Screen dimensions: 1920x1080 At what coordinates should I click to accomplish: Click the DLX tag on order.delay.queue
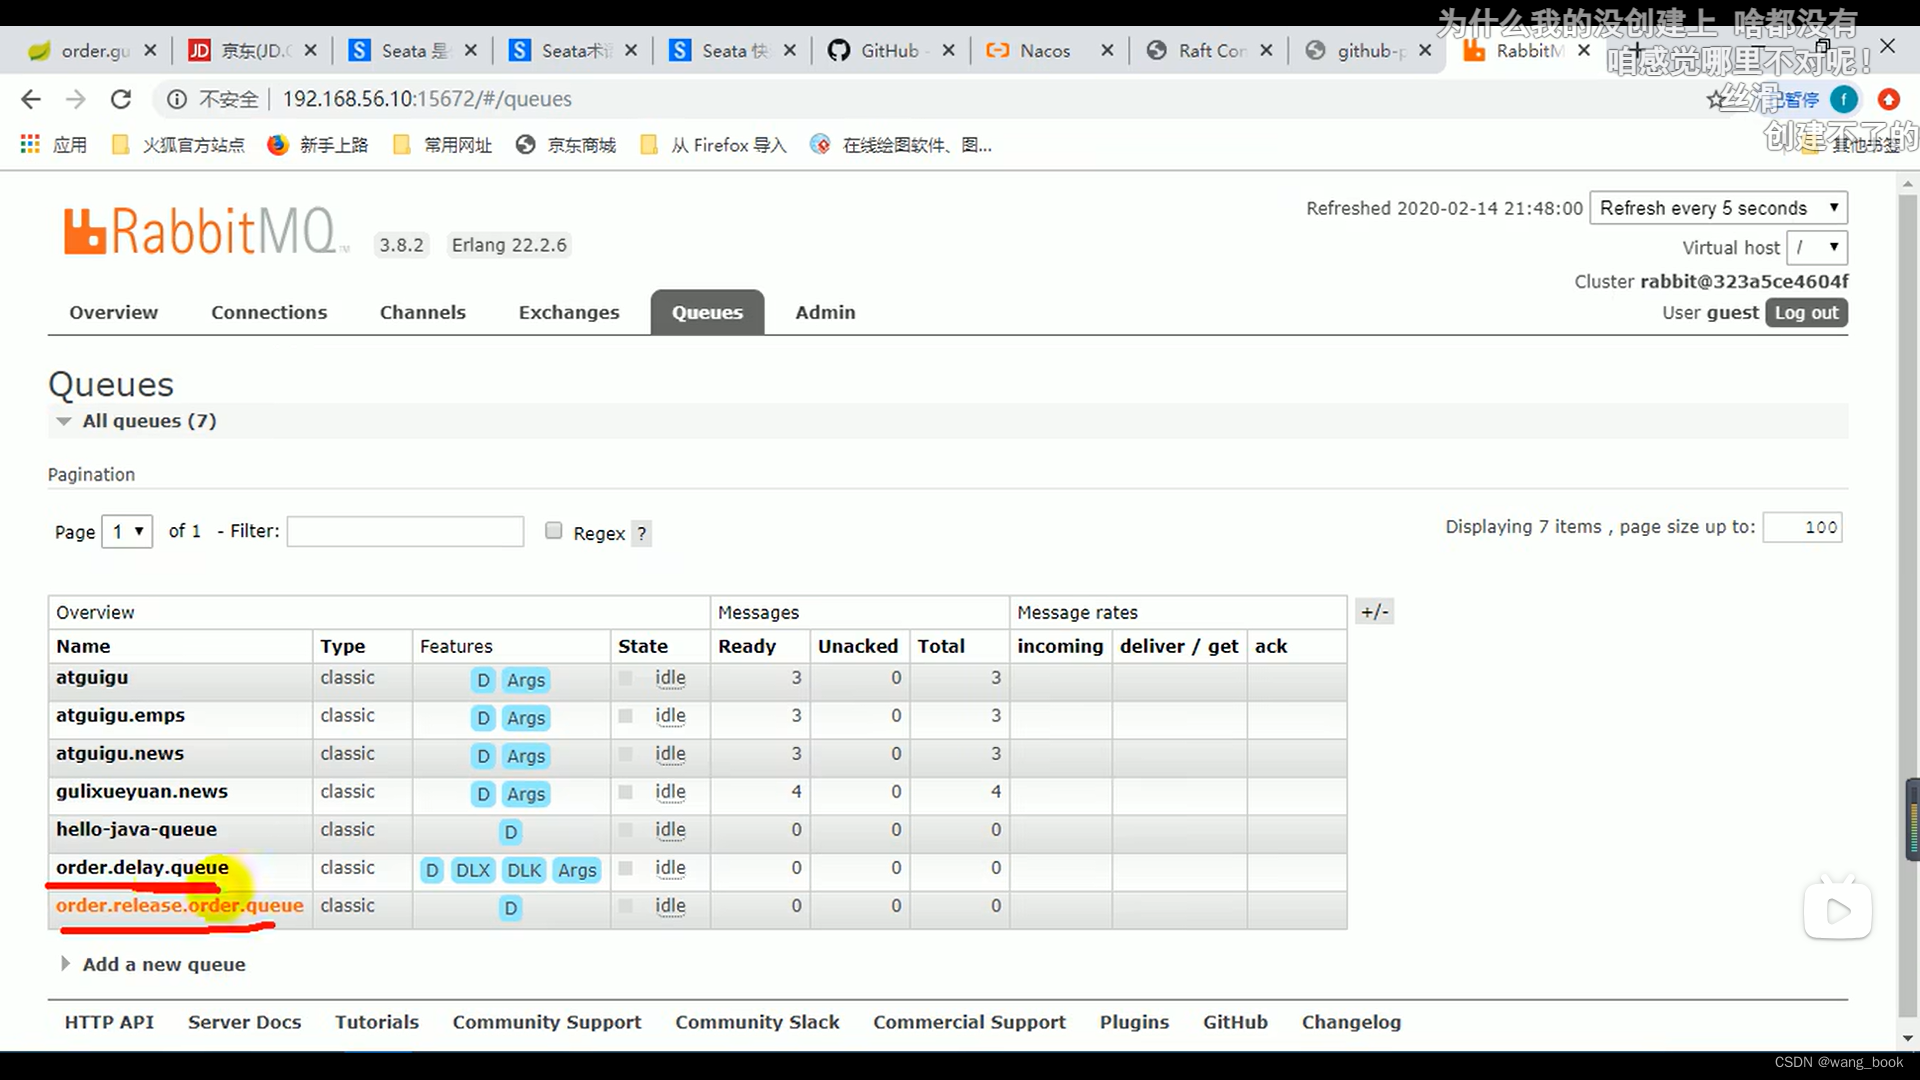(x=472, y=869)
